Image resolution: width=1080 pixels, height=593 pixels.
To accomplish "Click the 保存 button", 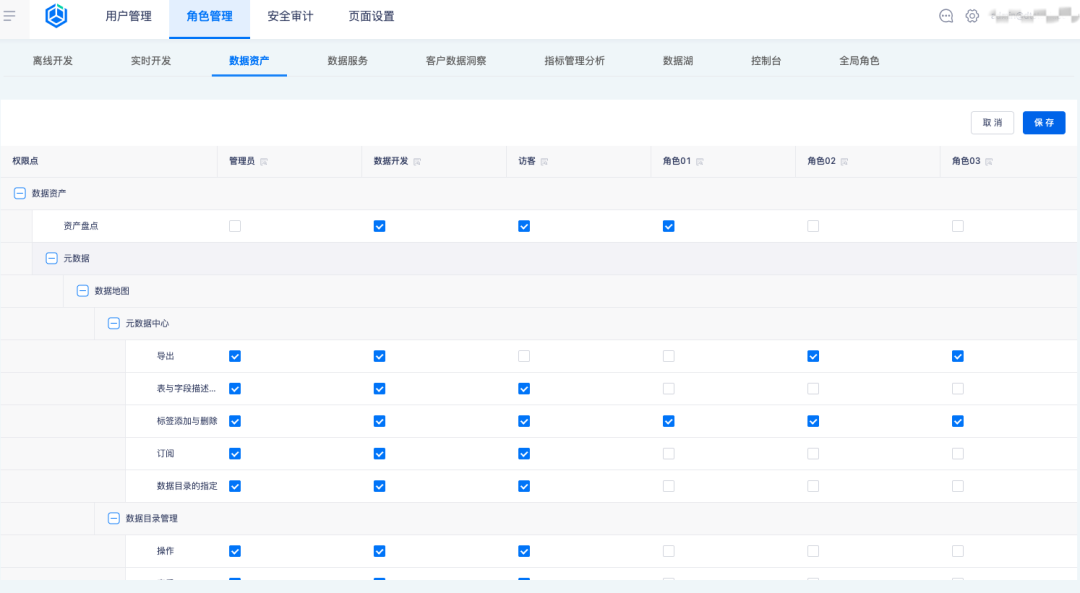I will [x=1043, y=122].
